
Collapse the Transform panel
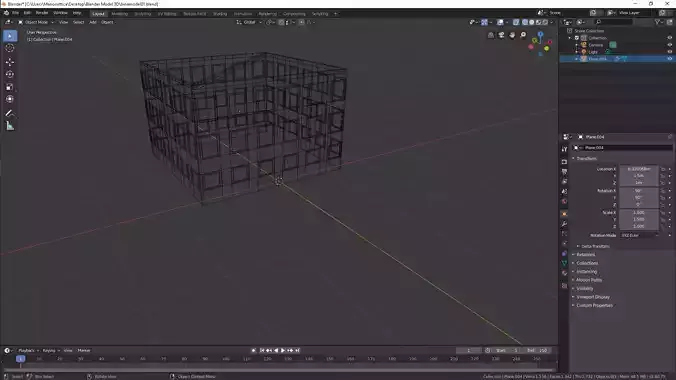pyautogui.click(x=586, y=159)
